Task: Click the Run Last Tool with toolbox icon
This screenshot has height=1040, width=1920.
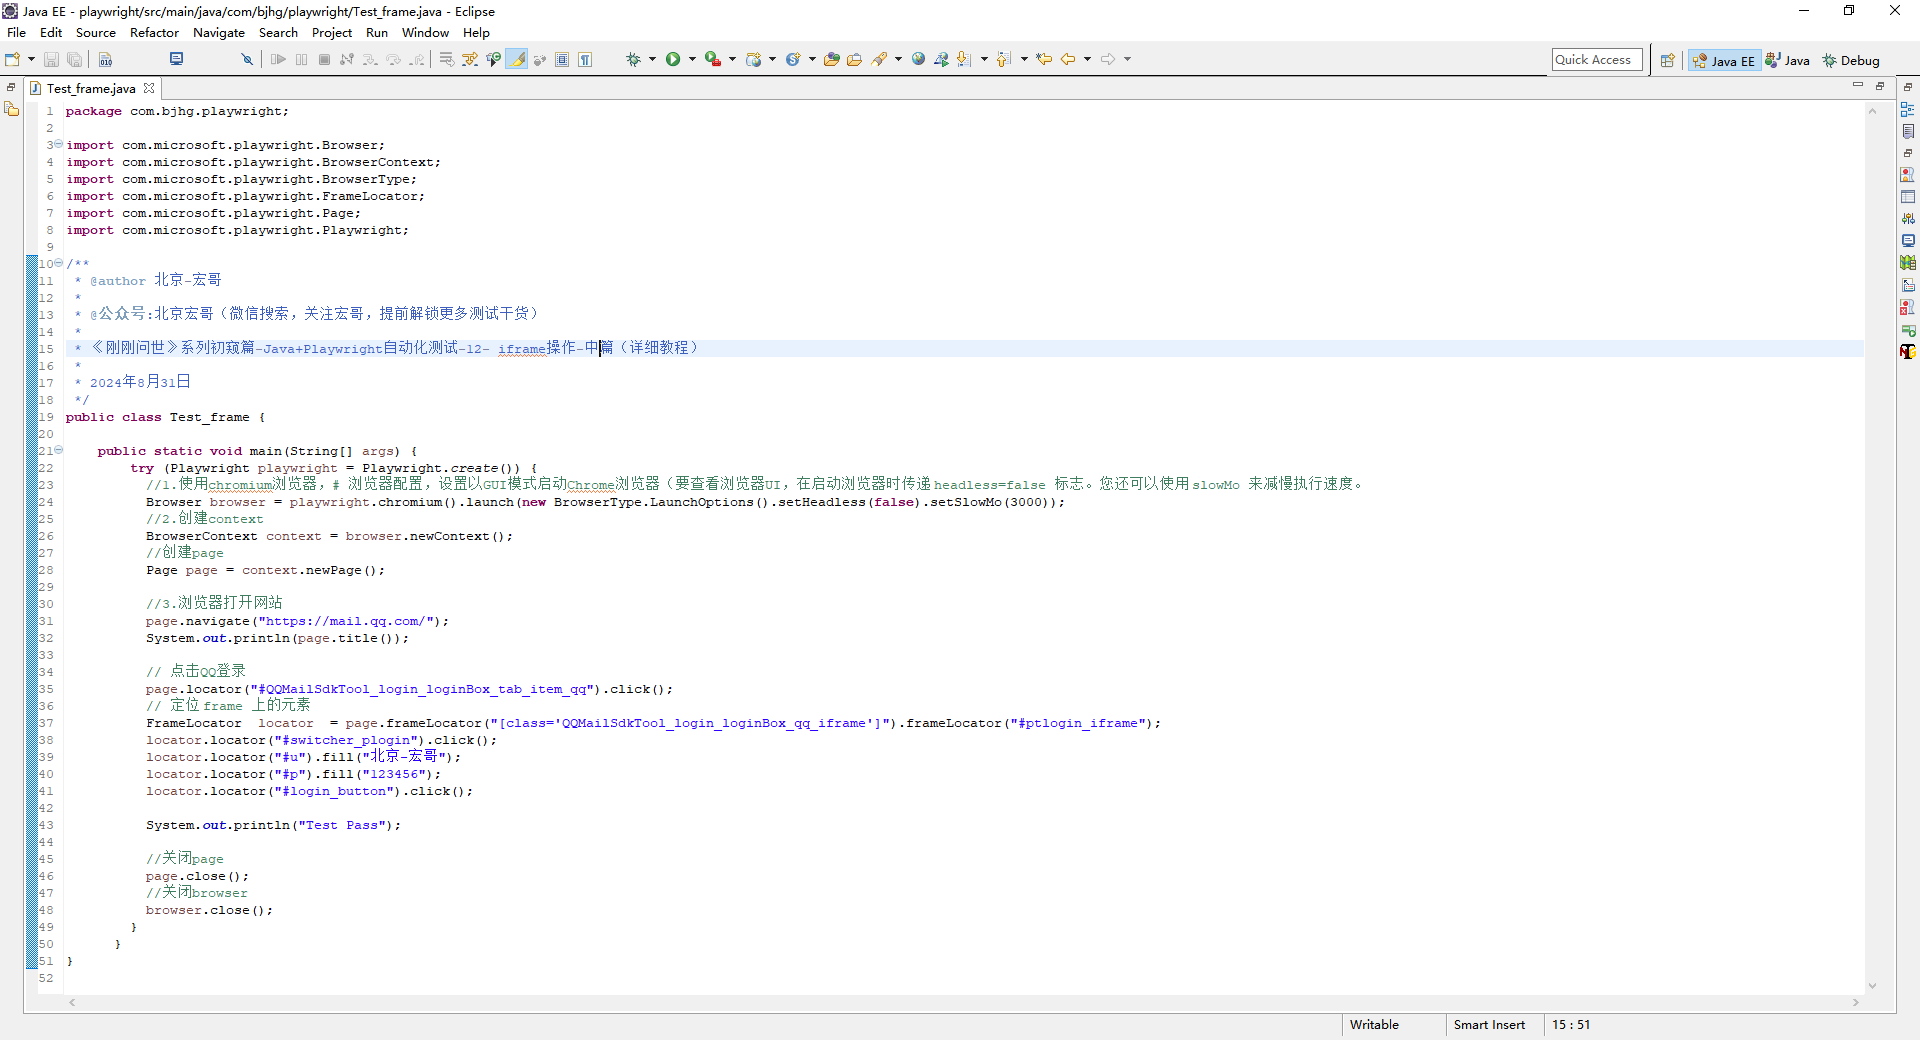Action: point(712,60)
